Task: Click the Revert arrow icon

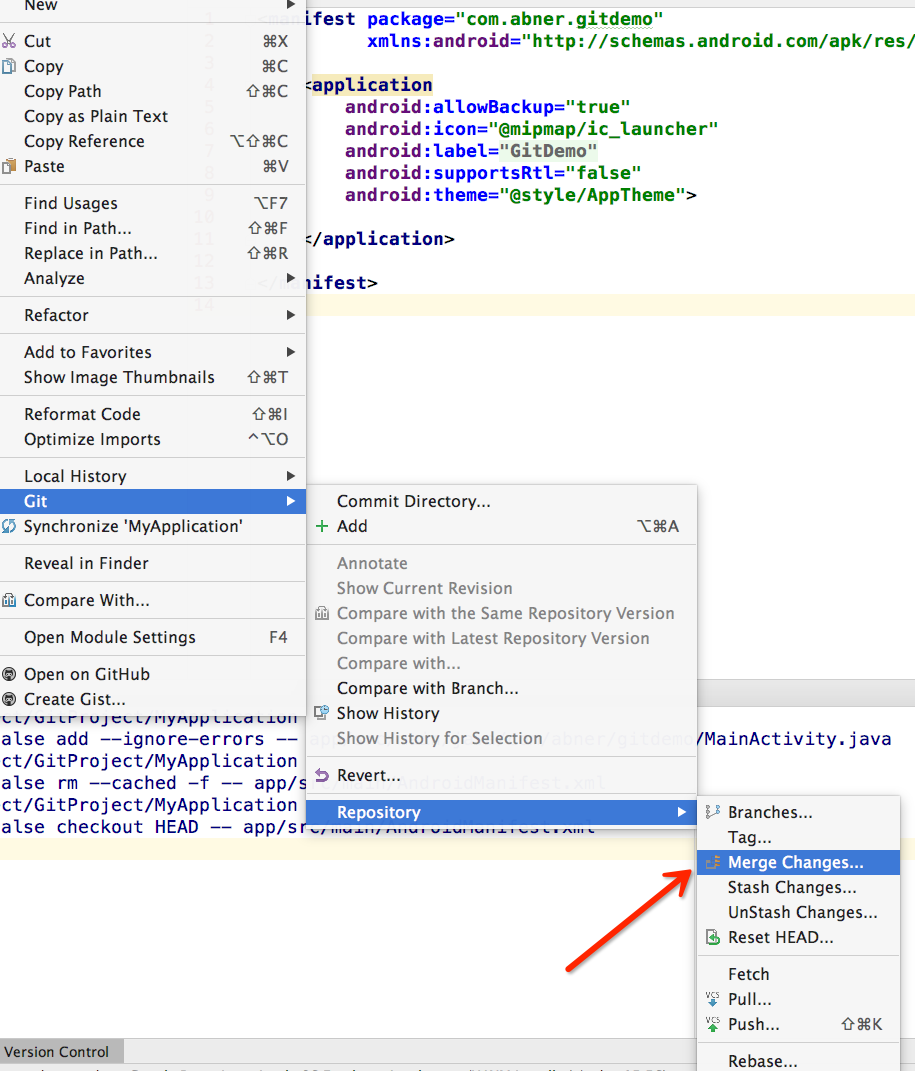Action: [x=321, y=775]
